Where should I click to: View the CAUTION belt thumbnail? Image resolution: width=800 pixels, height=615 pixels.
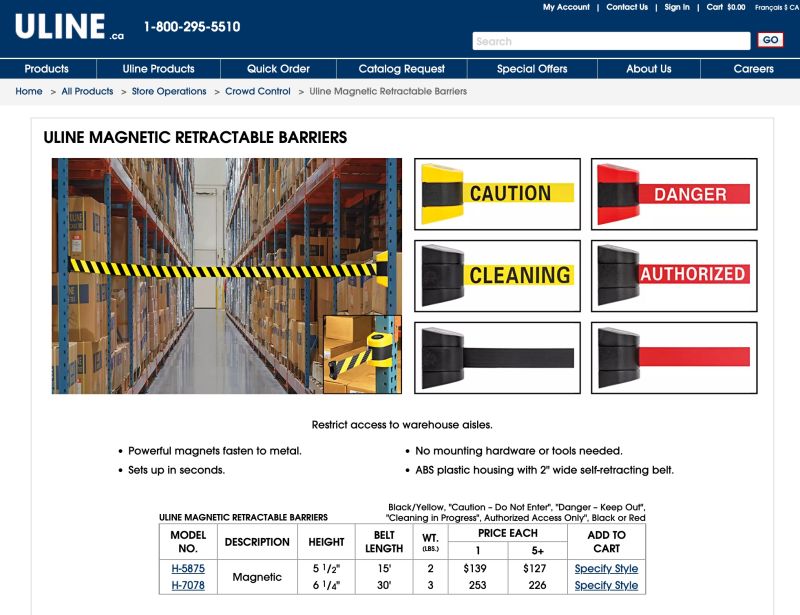click(495, 193)
